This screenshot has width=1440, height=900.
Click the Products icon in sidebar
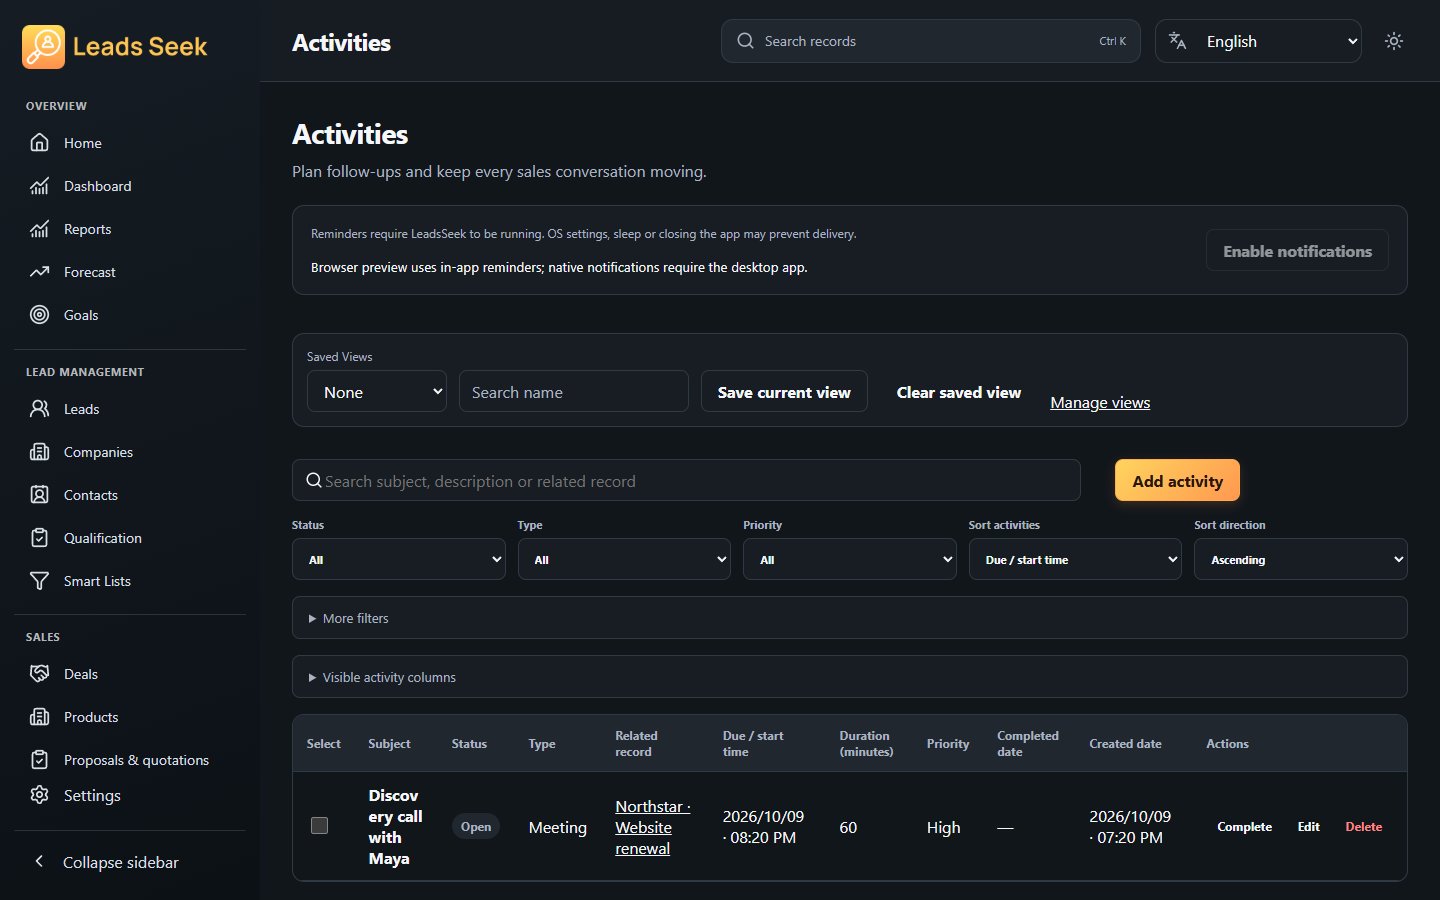[39, 717]
